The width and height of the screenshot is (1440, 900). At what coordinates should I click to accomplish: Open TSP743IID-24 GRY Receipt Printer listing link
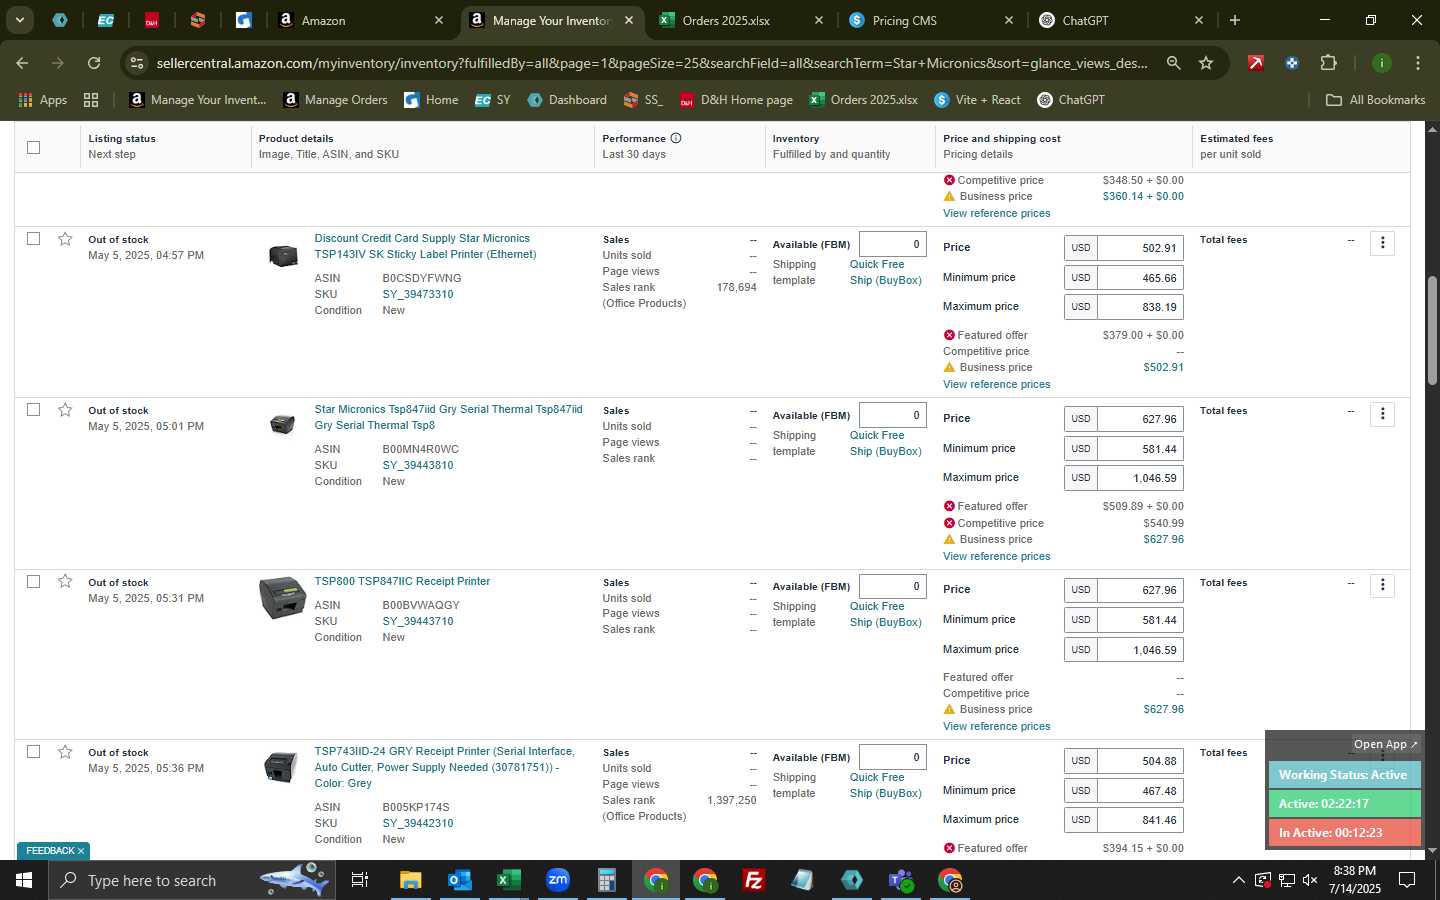445,767
